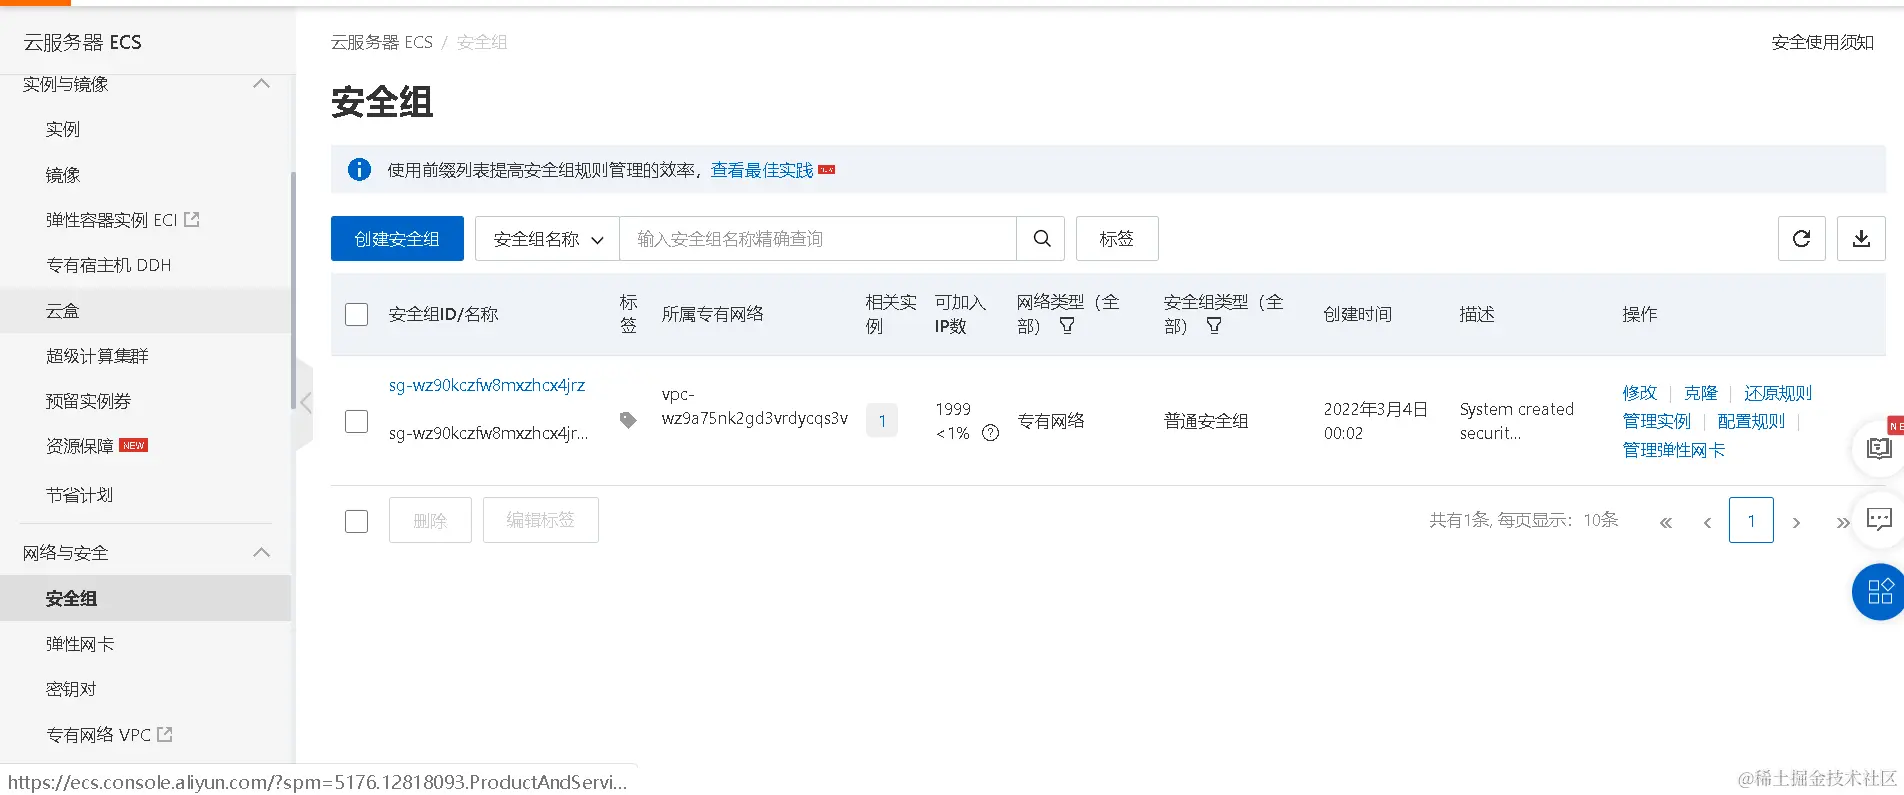Viewport: 1904px width, 795px height.
Task: Open the blue floating apps grid button
Action: pos(1880,591)
